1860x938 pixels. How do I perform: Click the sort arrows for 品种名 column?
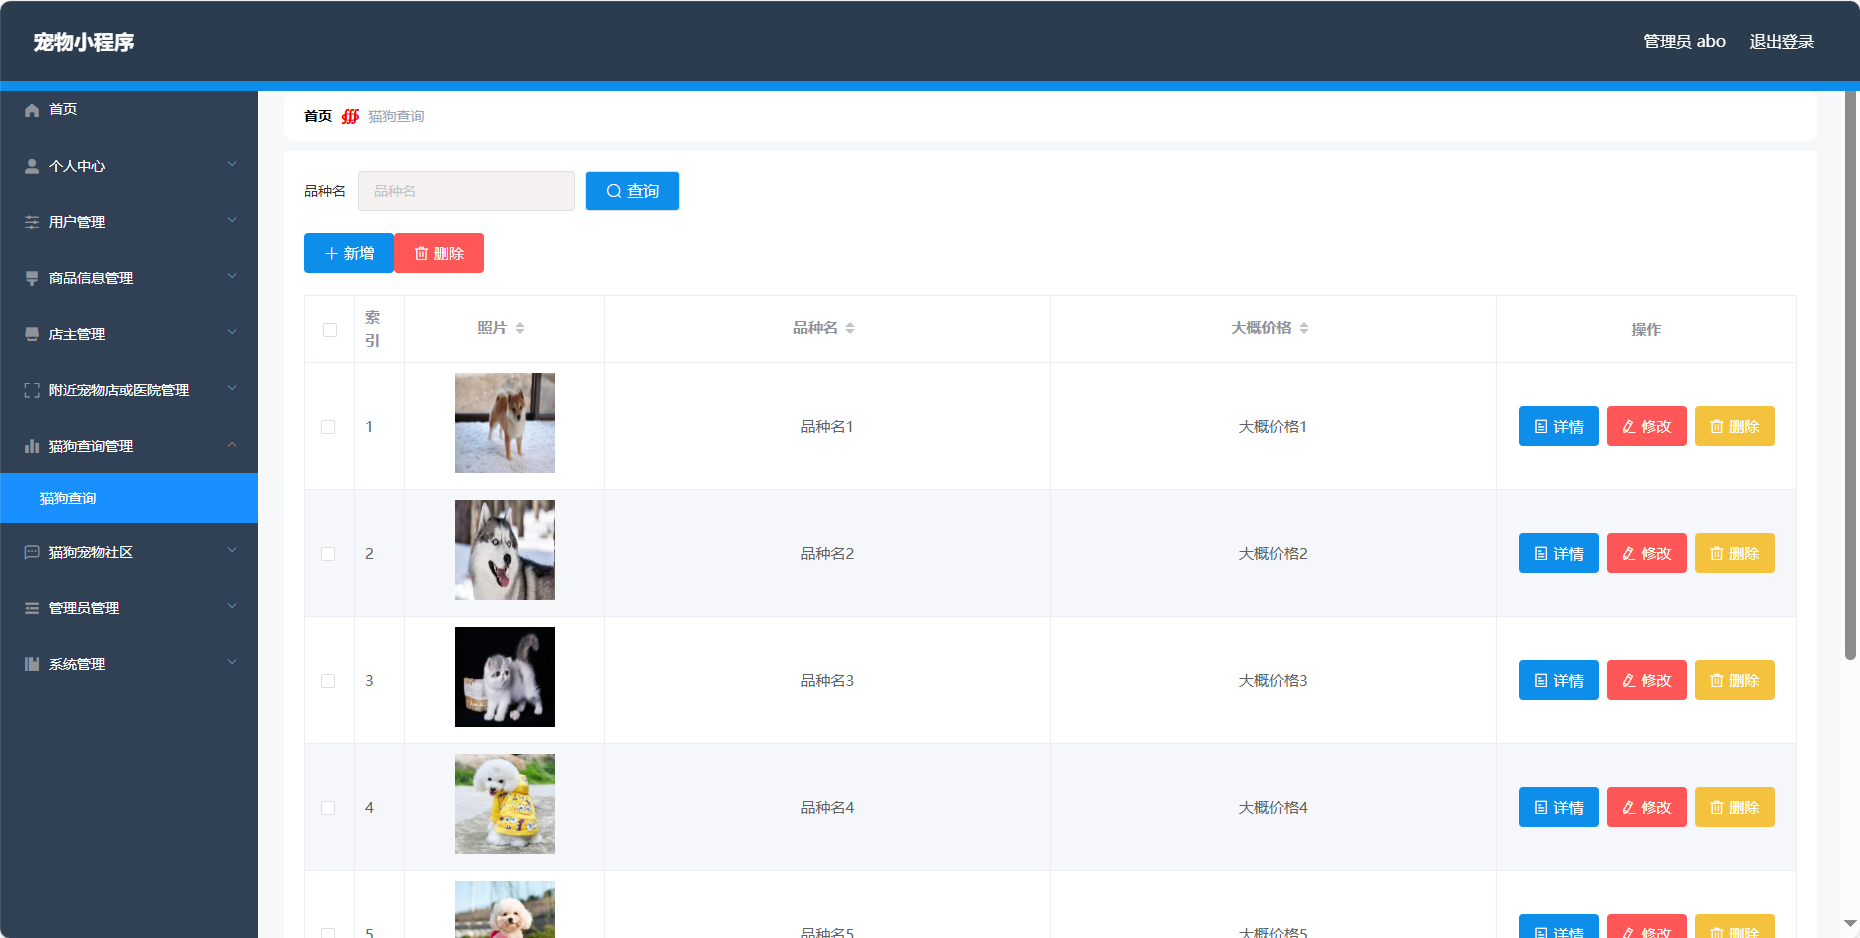click(x=850, y=328)
